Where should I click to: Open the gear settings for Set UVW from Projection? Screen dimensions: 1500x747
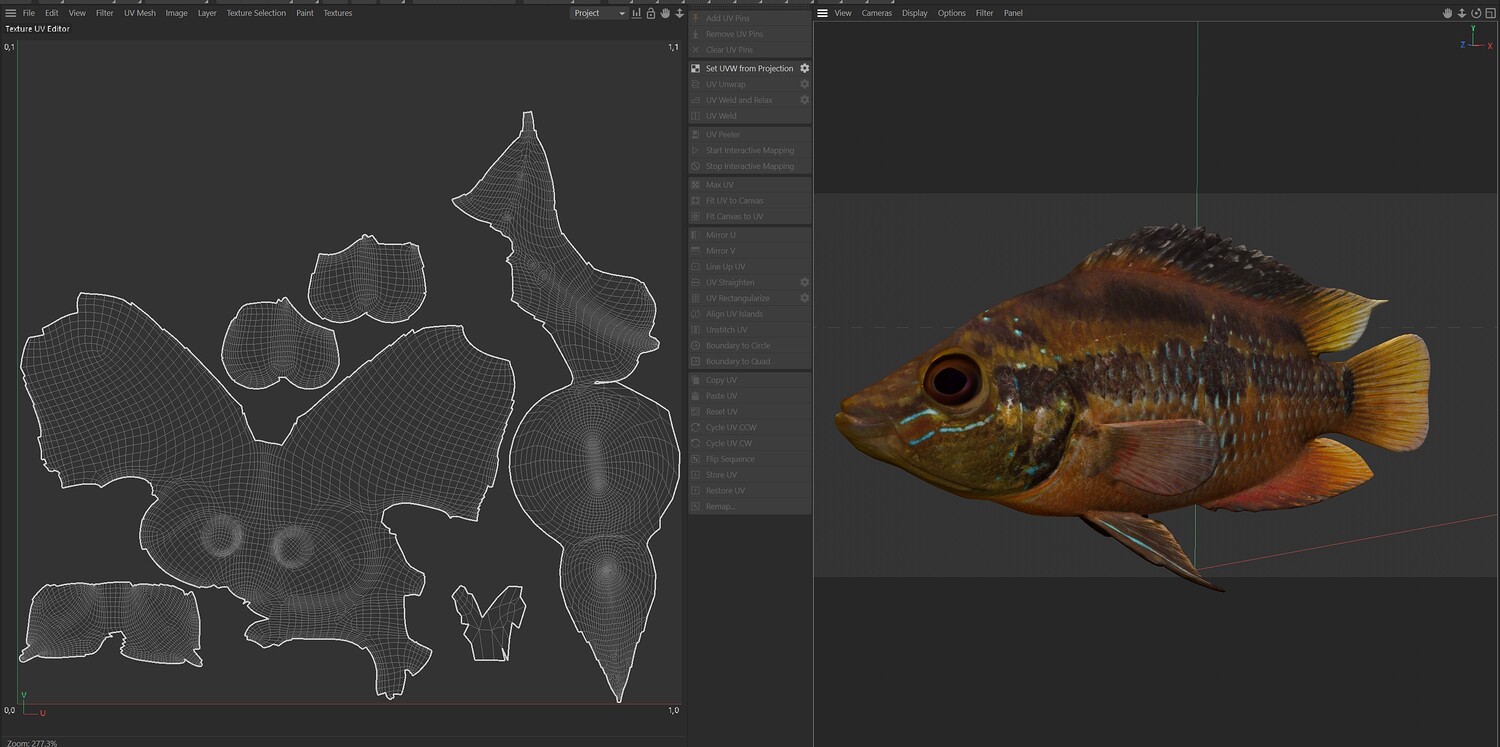(804, 68)
